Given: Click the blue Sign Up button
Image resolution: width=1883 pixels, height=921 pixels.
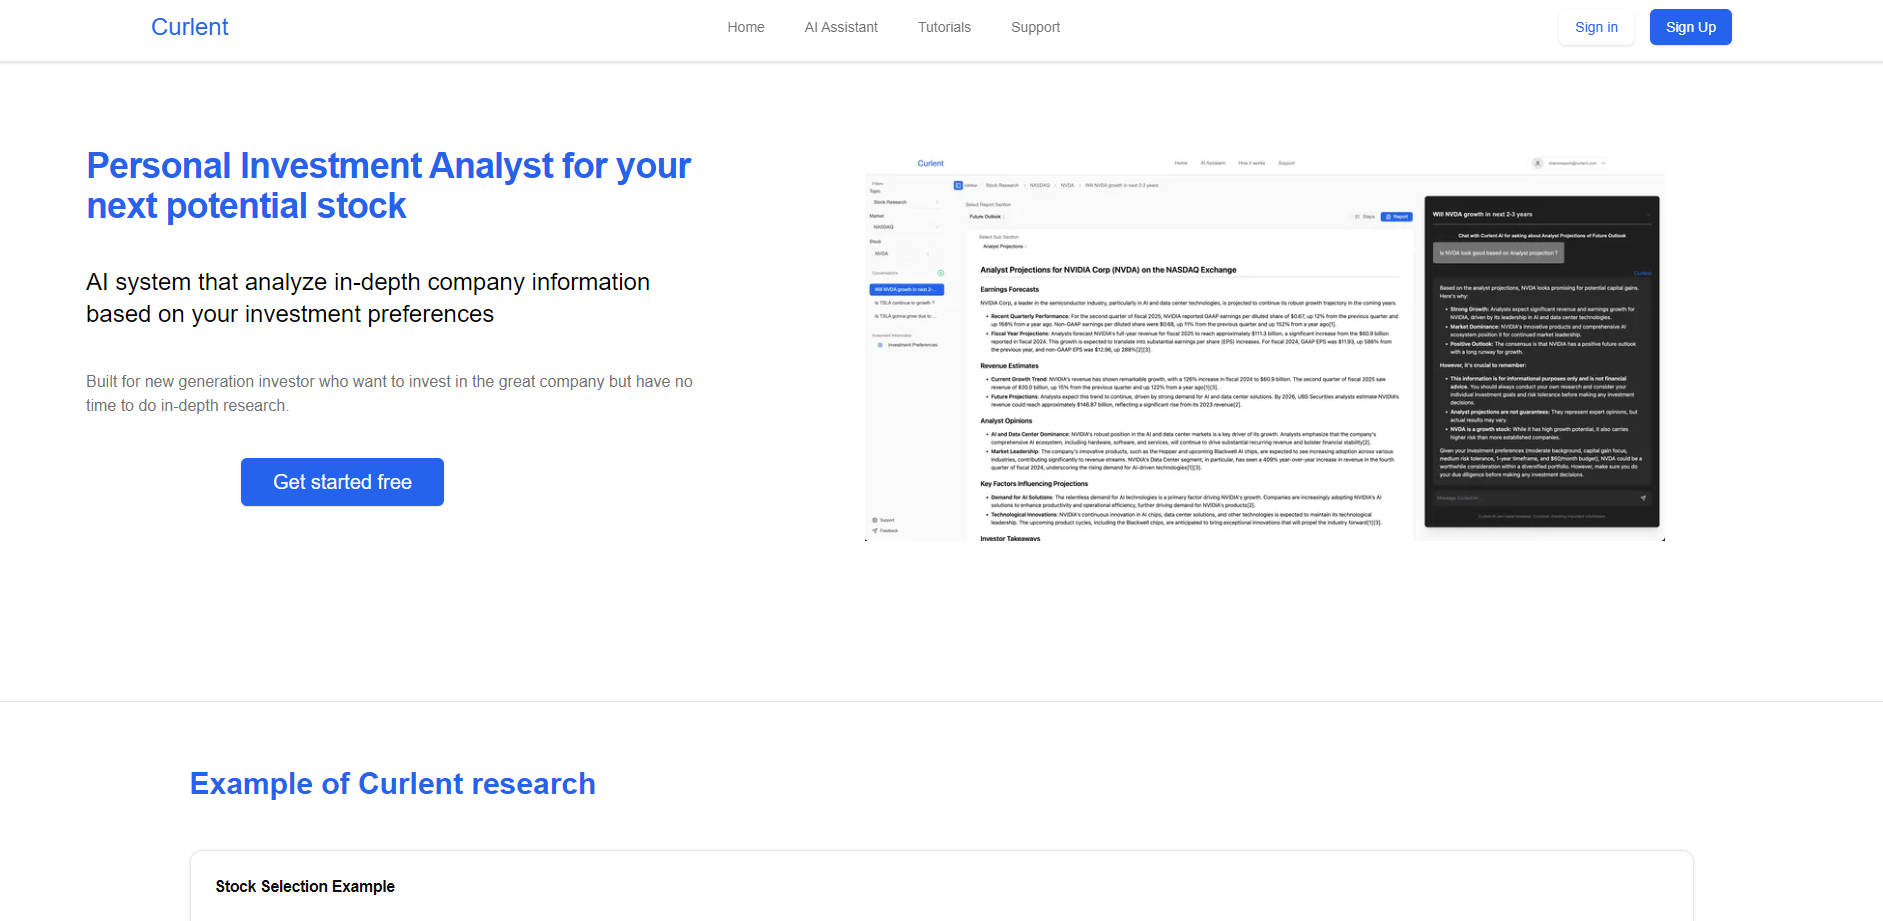Looking at the screenshot, I should [x=1690, y=27].
